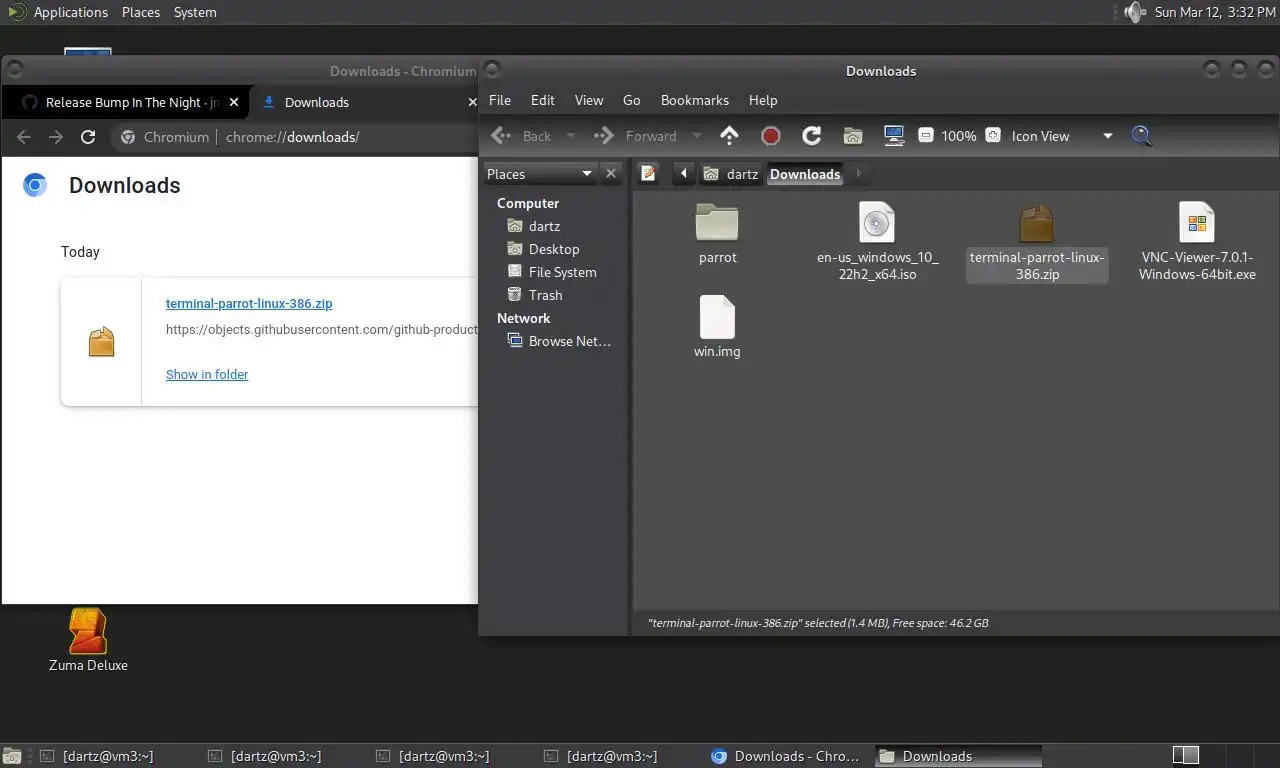This screenshot has height=768, width=1280.
Task: Close the Release Bump In The Night tab
Action: pyautogui.click(x=235, y=102)
